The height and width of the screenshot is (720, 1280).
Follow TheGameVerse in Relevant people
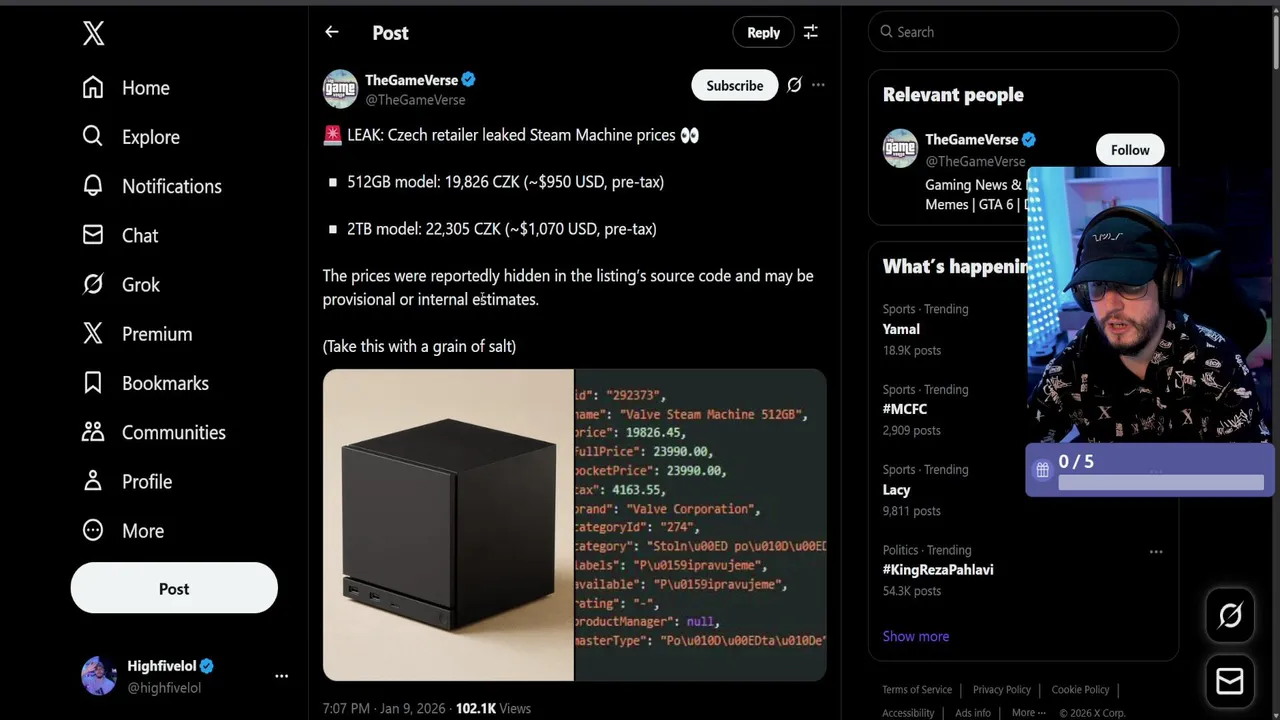pos(1130,150)
